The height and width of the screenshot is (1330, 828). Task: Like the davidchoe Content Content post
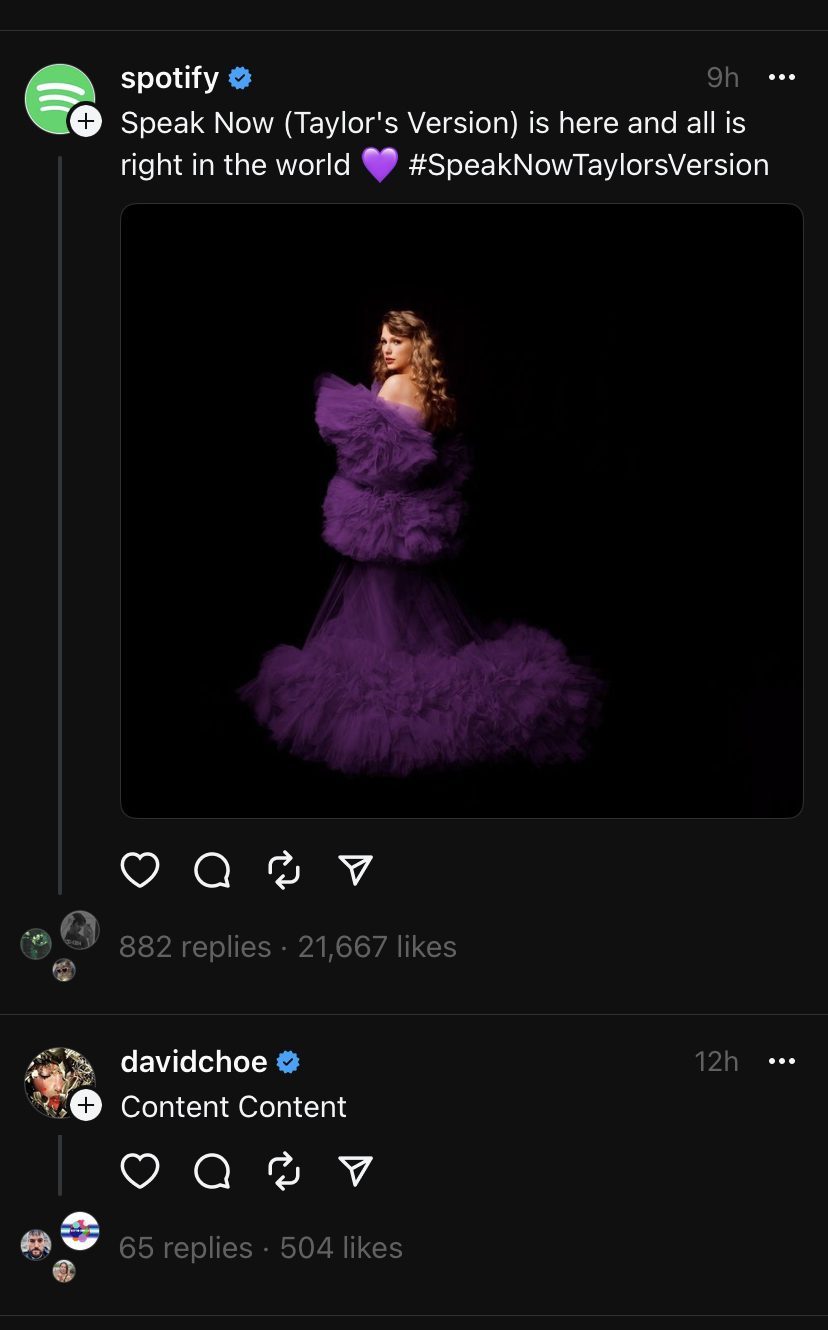[140, 1170]
